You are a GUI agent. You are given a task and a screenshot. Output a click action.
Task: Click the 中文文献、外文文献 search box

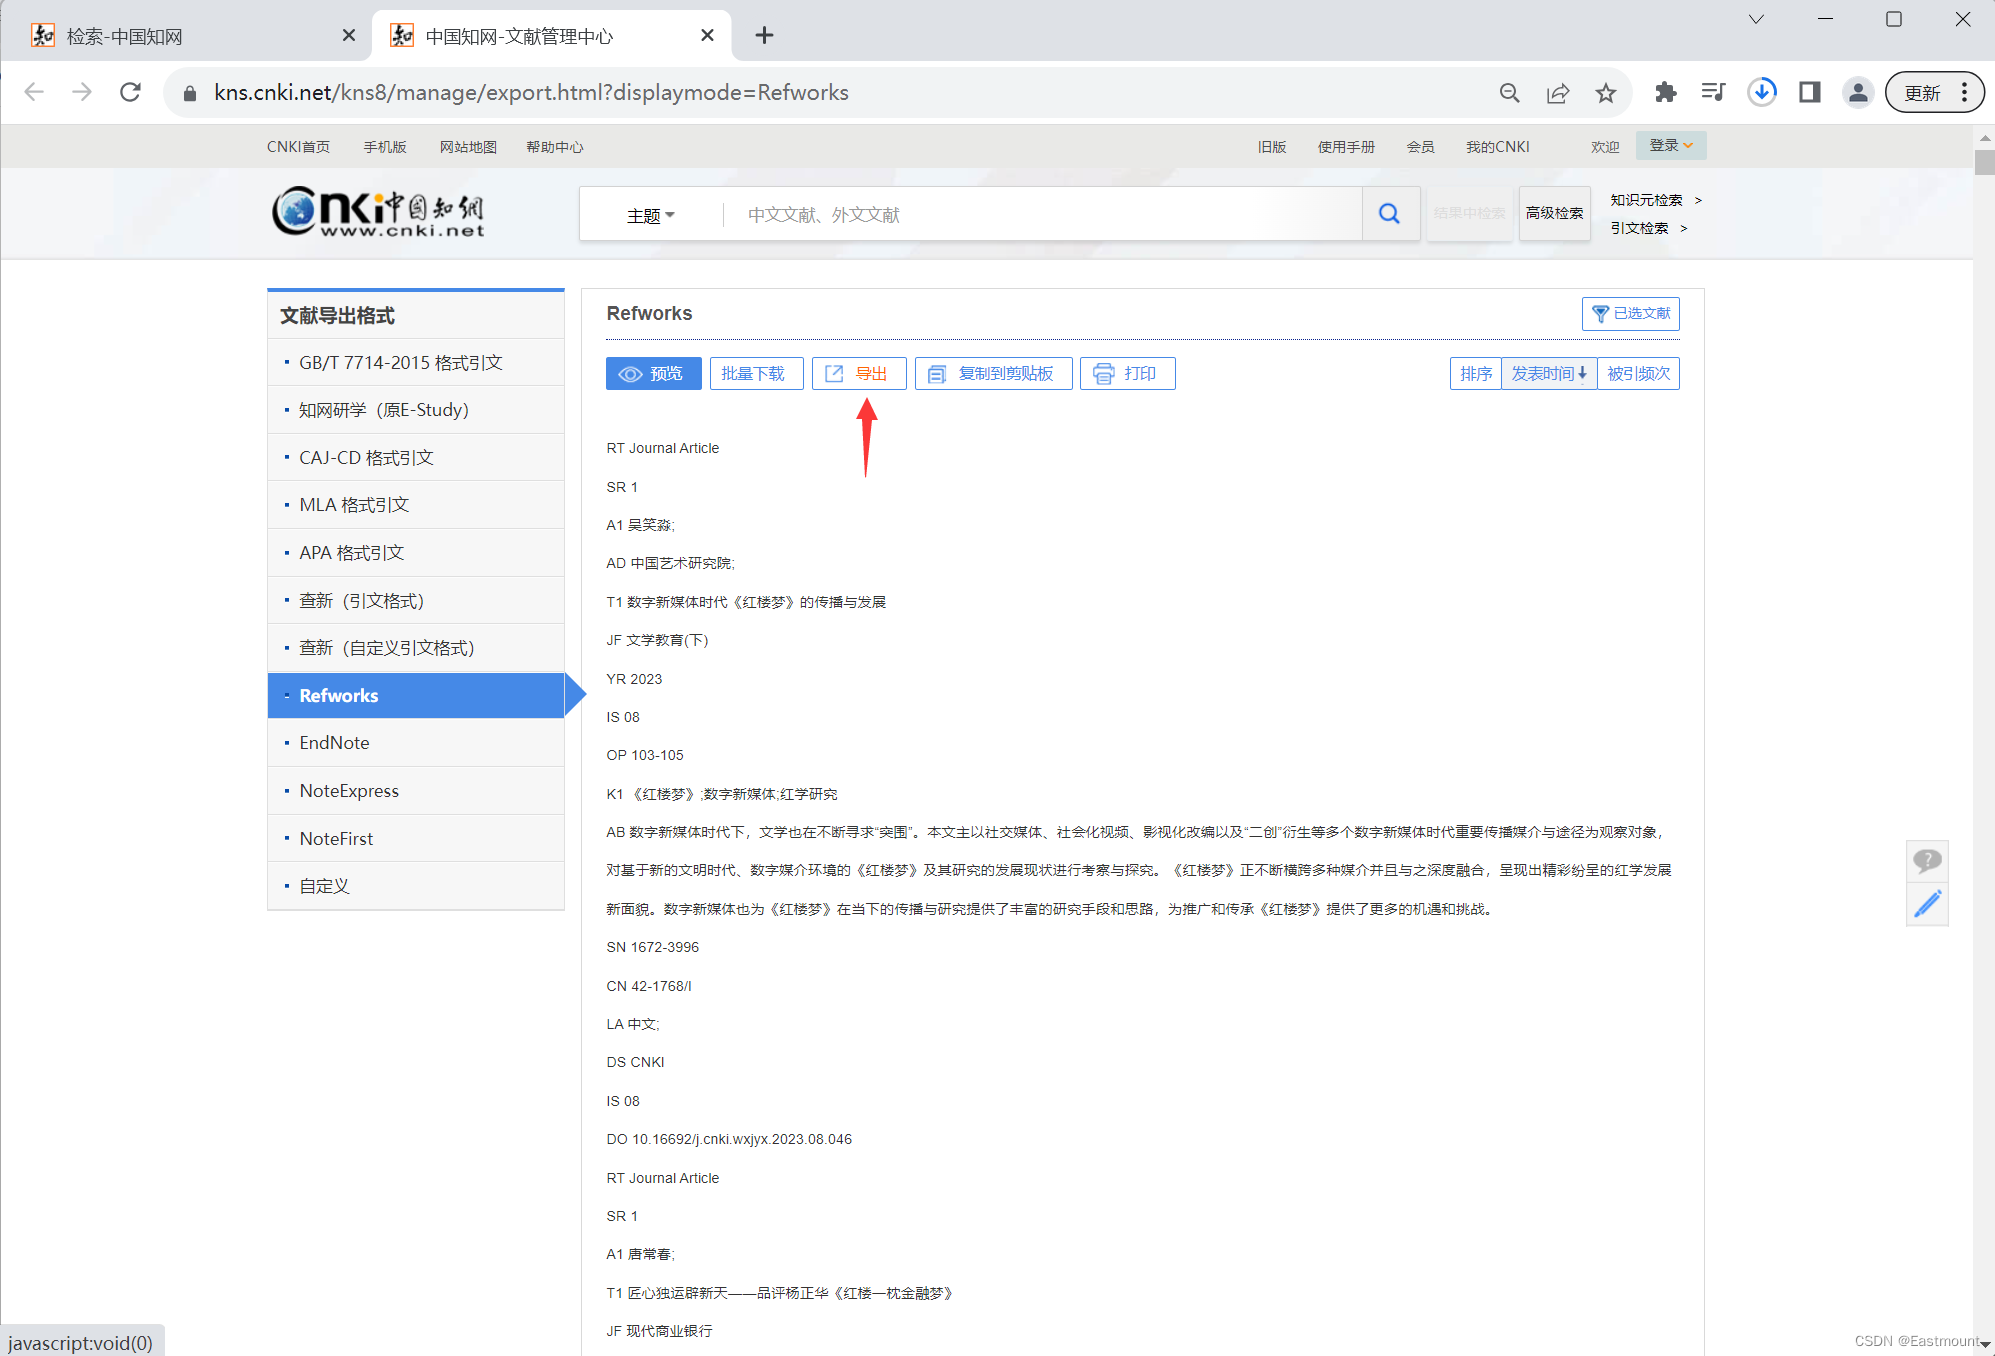(1040, 215)
